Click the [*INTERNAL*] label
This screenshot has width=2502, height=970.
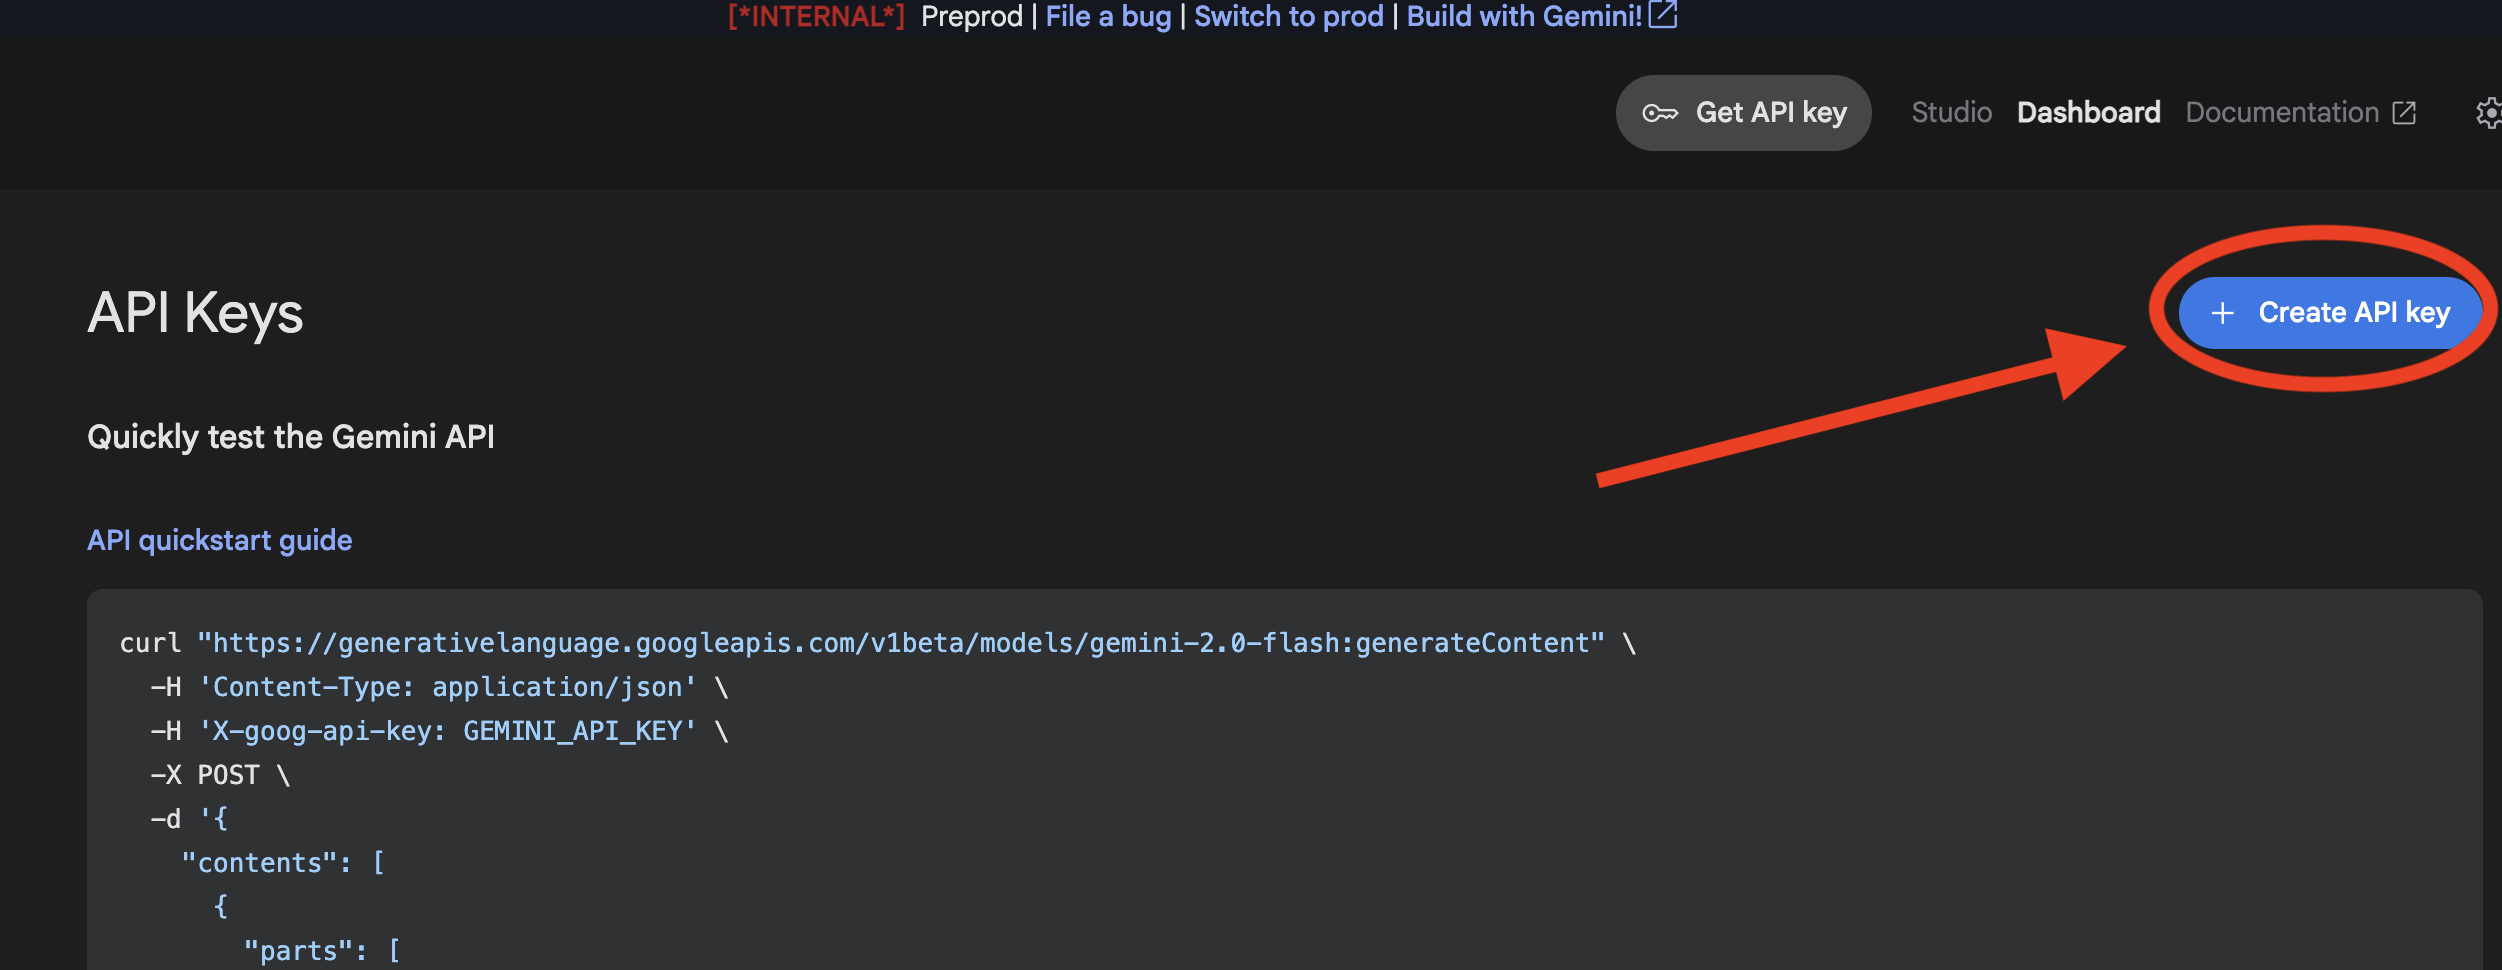pyautogui.click(x=817, y=16)
